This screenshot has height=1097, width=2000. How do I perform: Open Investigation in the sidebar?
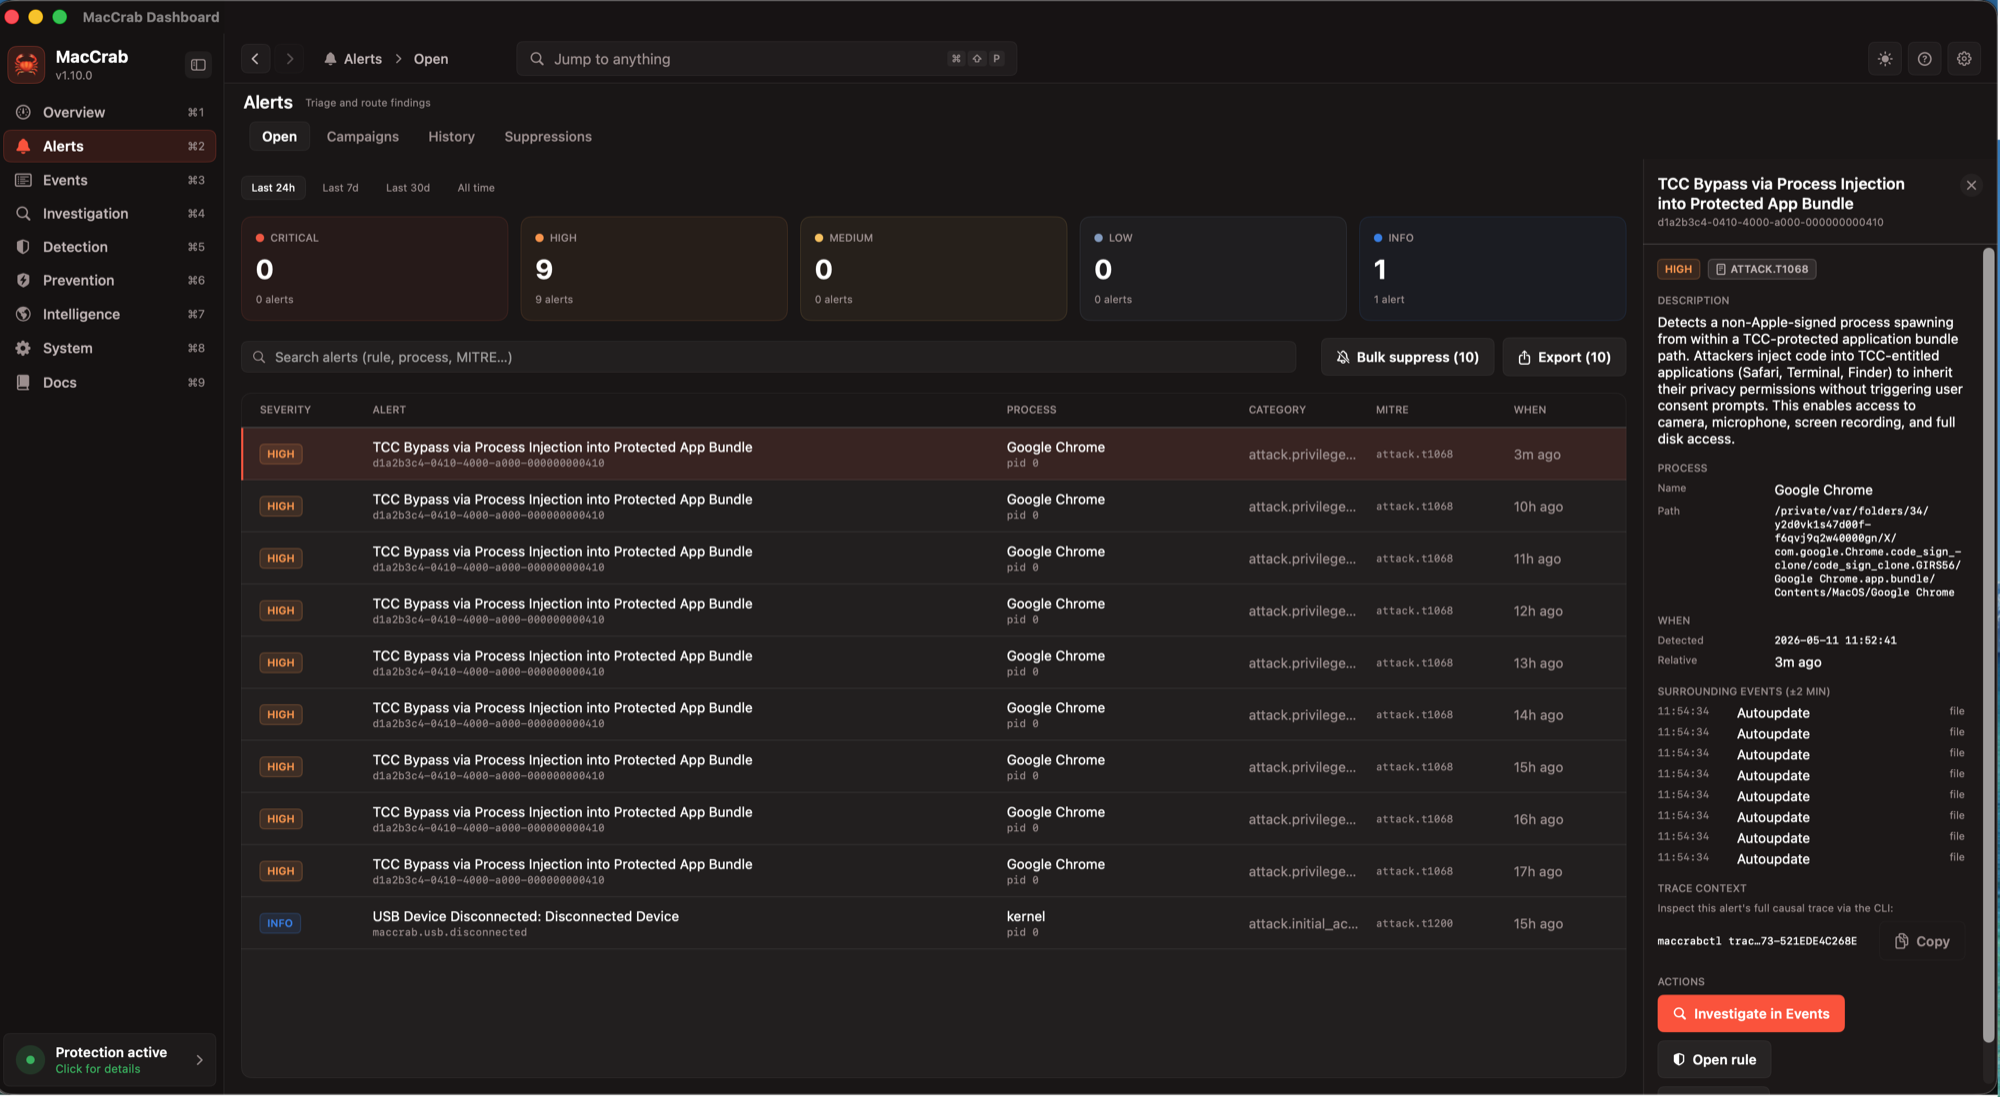click(x=110, y=213)
